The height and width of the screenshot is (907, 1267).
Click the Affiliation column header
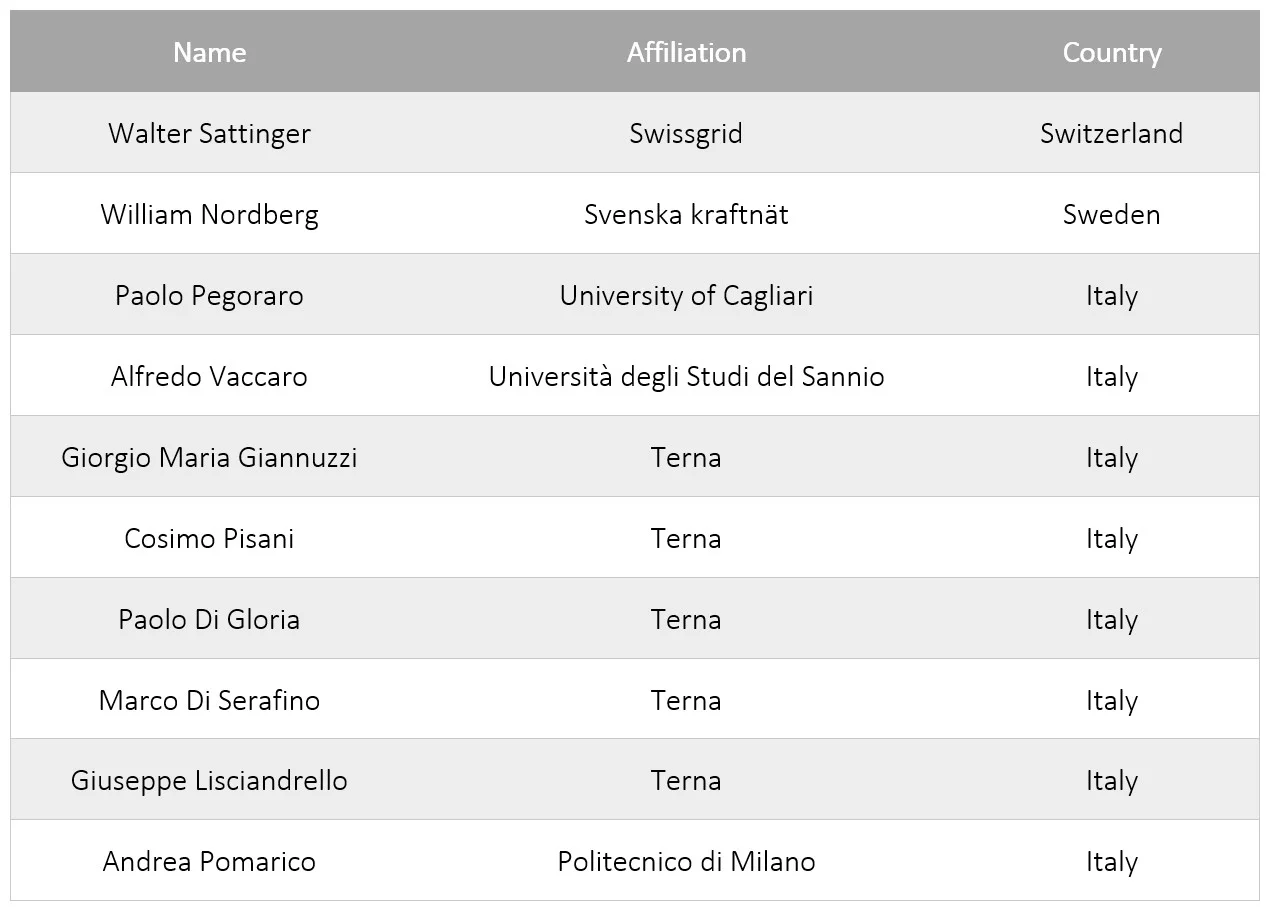[x=686, y=52]
